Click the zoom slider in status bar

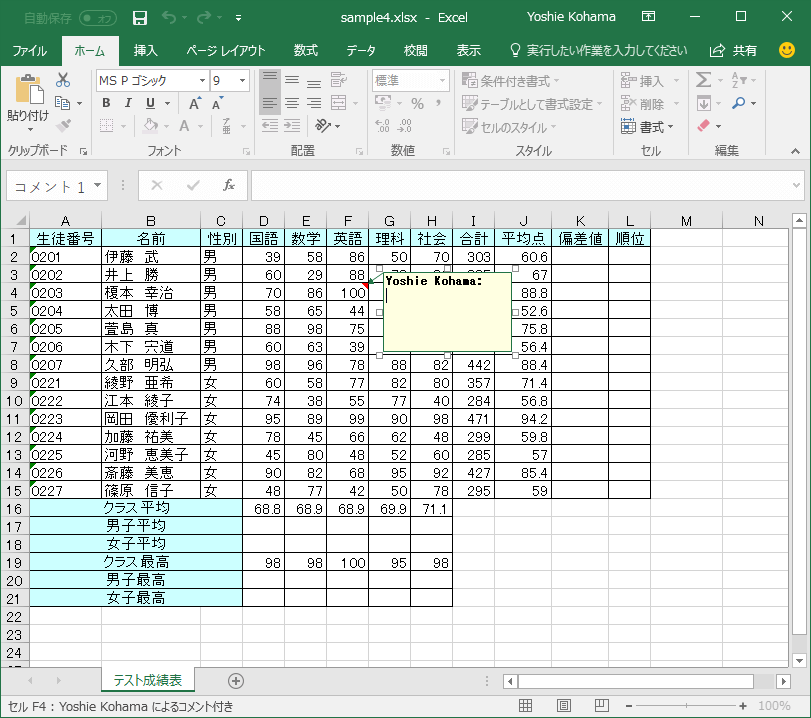click(x=686, y=706)
